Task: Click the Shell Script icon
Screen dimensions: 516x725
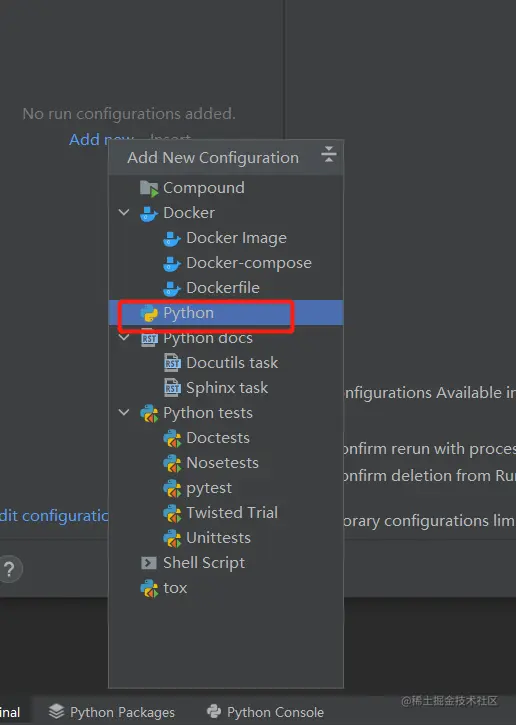Action: click(149, 563)
